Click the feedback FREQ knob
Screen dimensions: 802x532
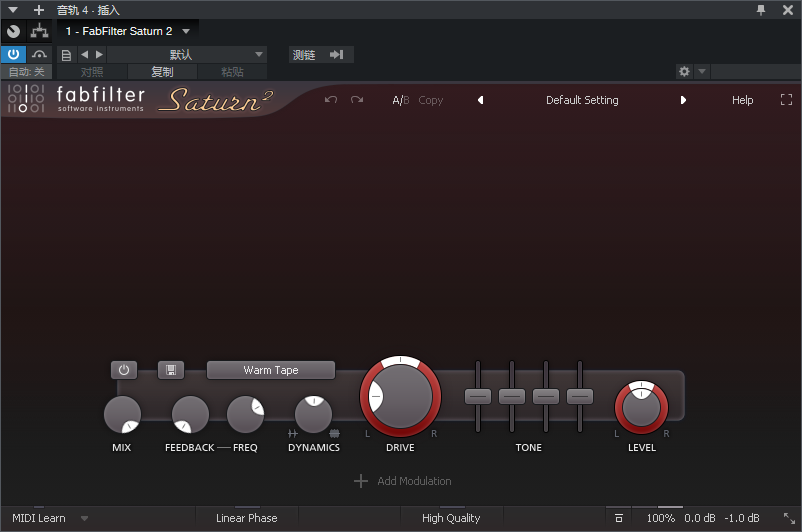(245, 415)
